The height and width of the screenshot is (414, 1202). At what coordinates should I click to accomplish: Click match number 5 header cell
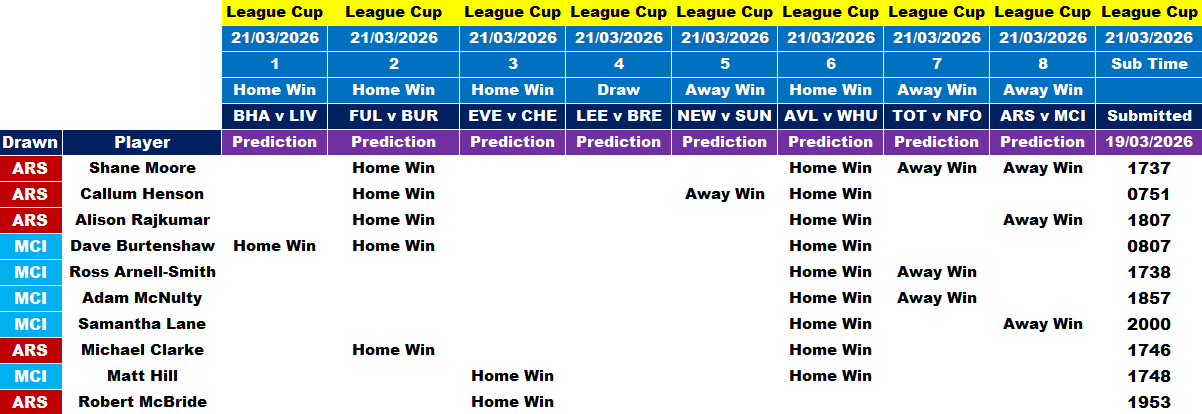[724, 64]
